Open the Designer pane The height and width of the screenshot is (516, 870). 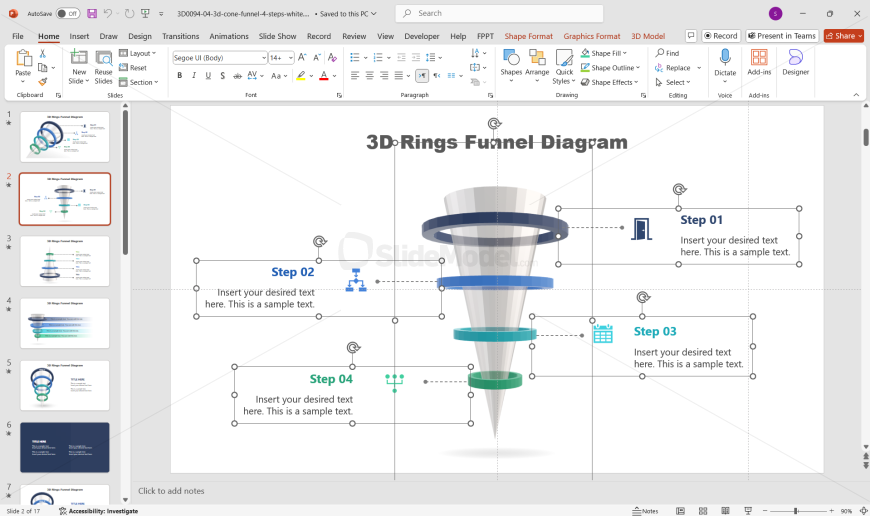[795, 62]
